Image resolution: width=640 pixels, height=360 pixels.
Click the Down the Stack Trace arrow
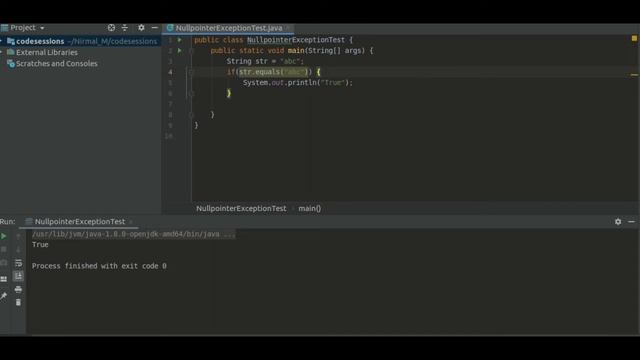pyautogui.click(x=18, y=249)
